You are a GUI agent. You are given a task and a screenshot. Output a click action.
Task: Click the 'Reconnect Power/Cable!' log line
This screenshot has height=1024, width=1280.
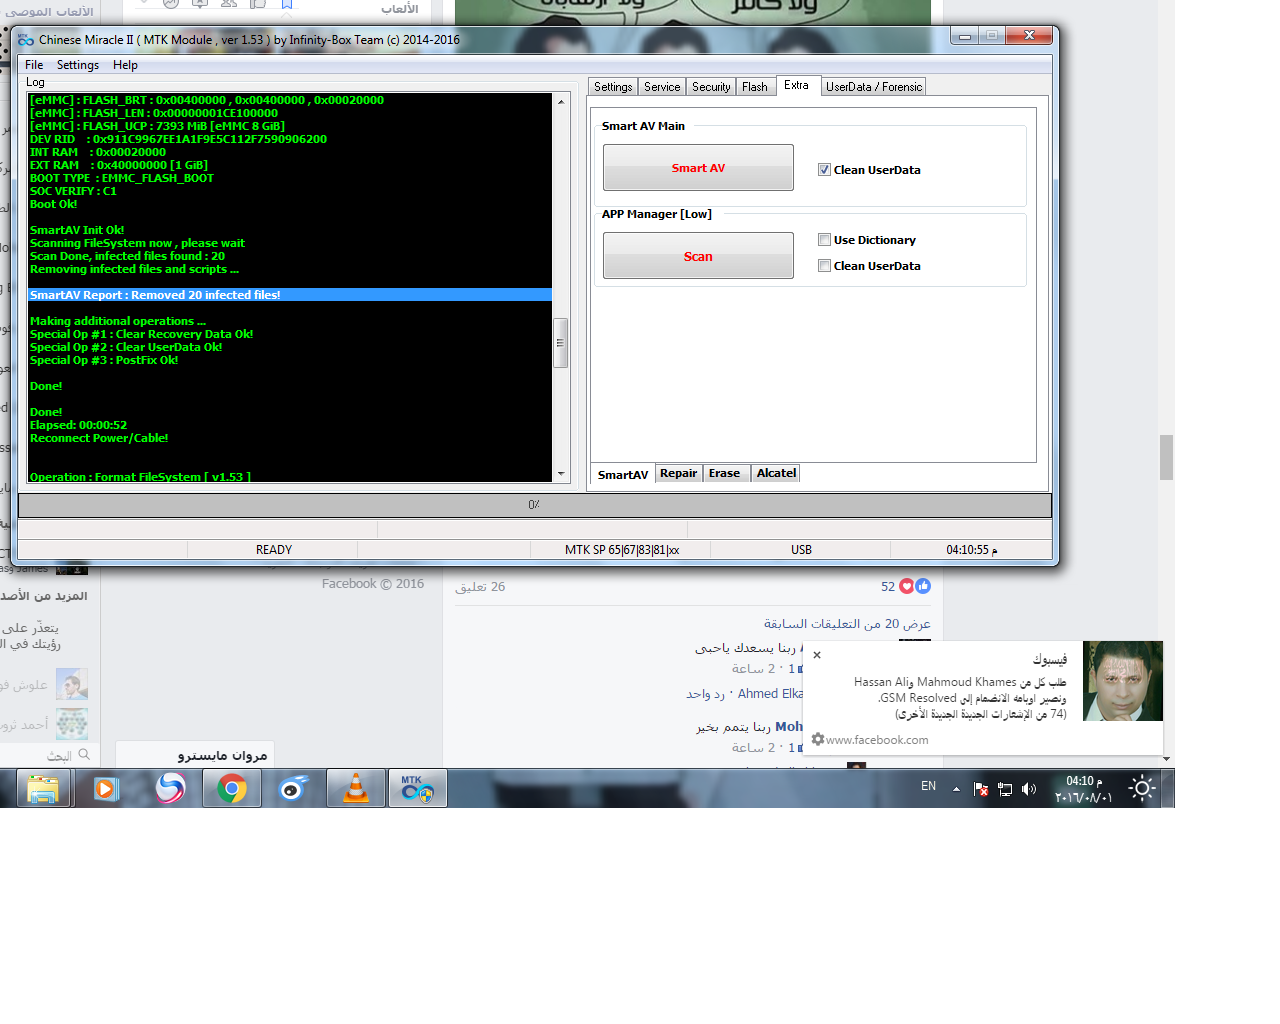click(99, 438)
